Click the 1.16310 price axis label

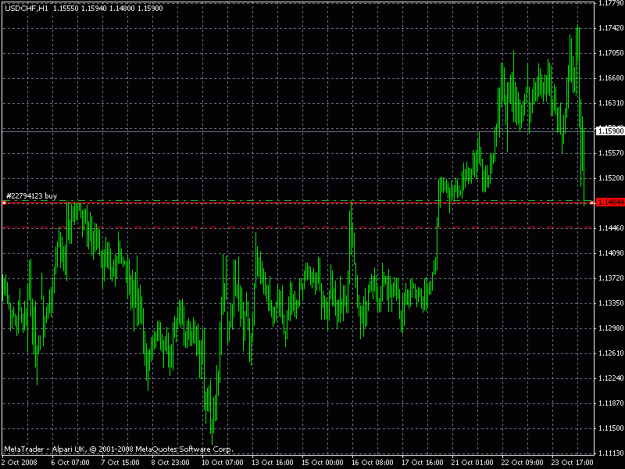click(x=611, y=103)
